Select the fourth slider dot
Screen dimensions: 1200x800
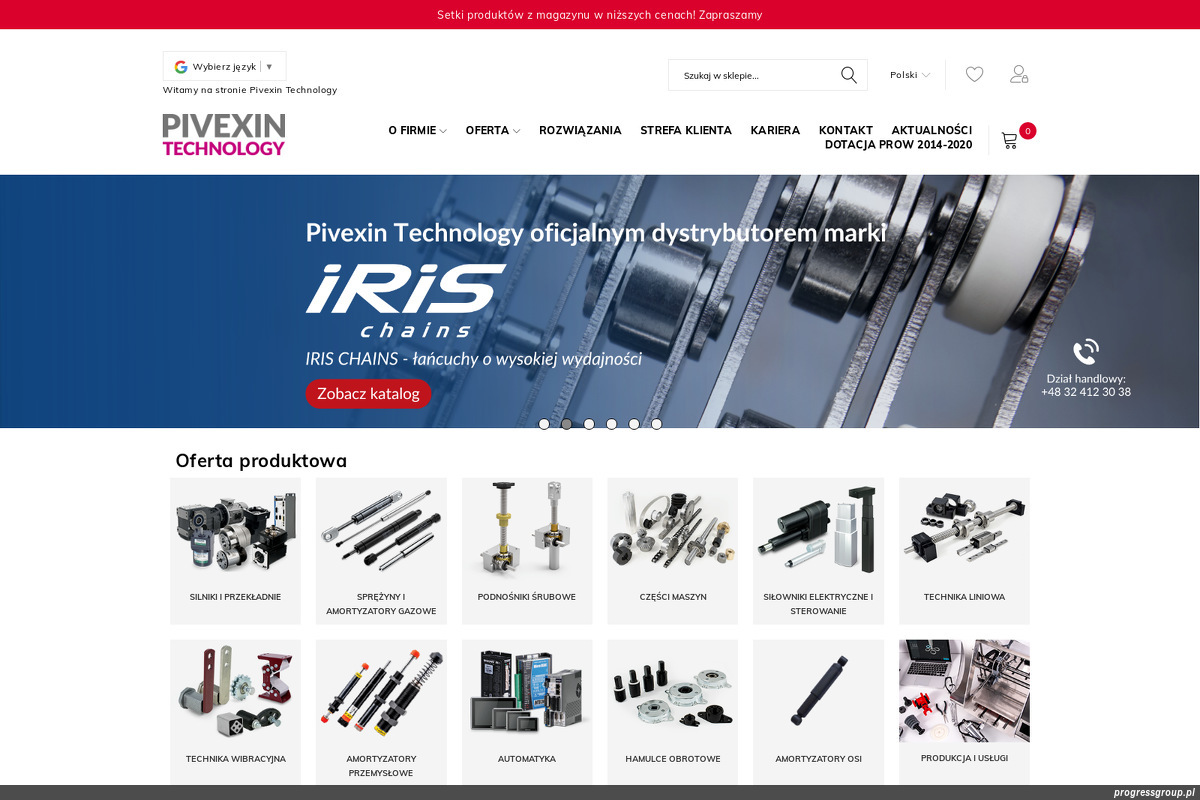611,424
